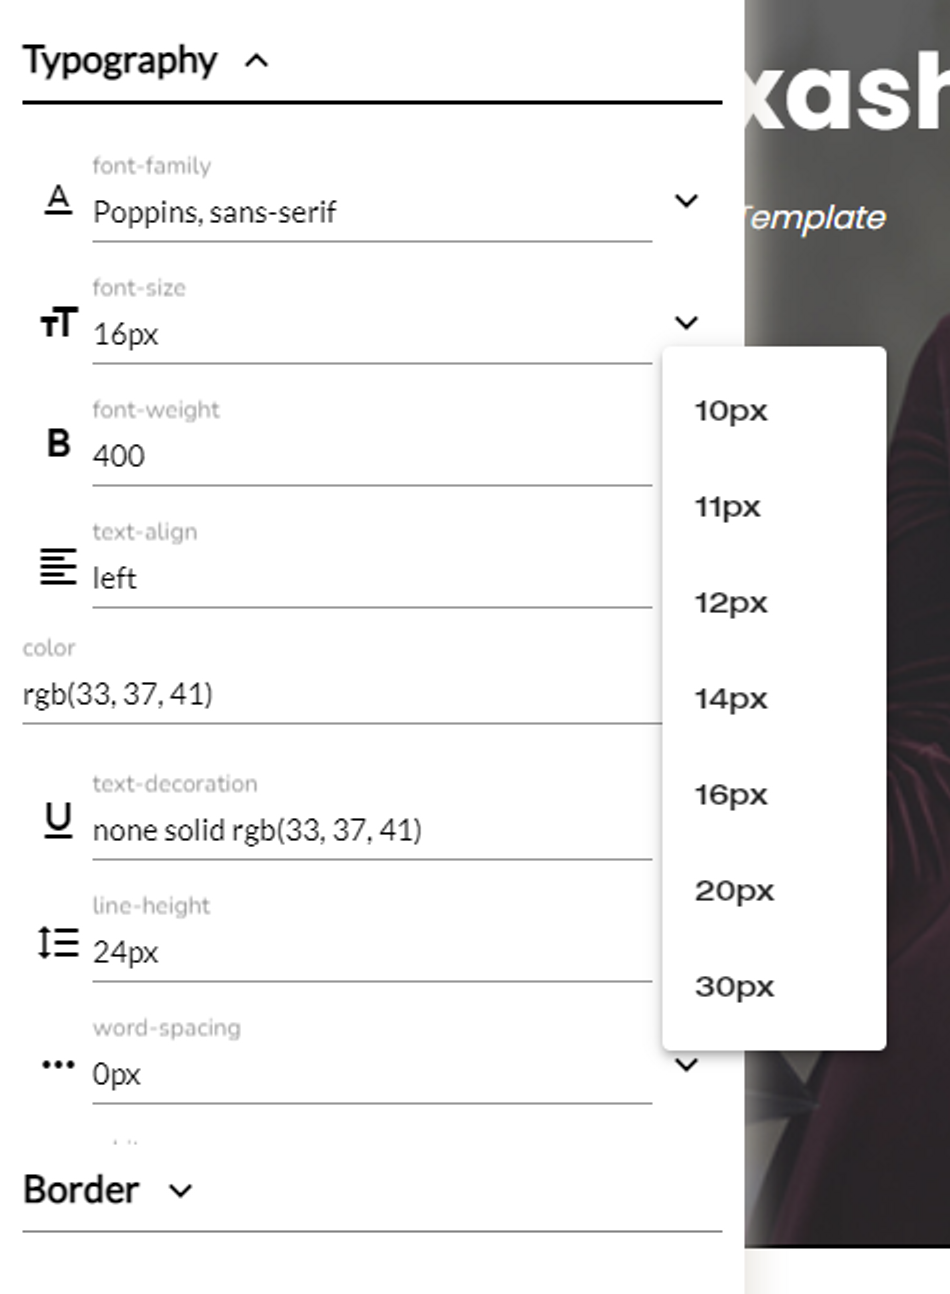Screen dimensions: 950x1294
Task: Open the word-spacing dropdown arrow
Action: click(686, 1065)
